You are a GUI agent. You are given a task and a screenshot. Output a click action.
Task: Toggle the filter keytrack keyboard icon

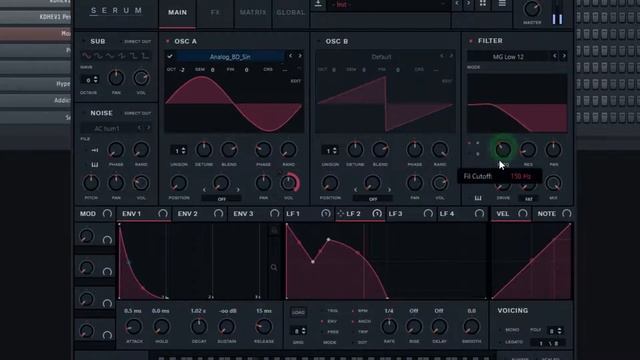(478, 198)
